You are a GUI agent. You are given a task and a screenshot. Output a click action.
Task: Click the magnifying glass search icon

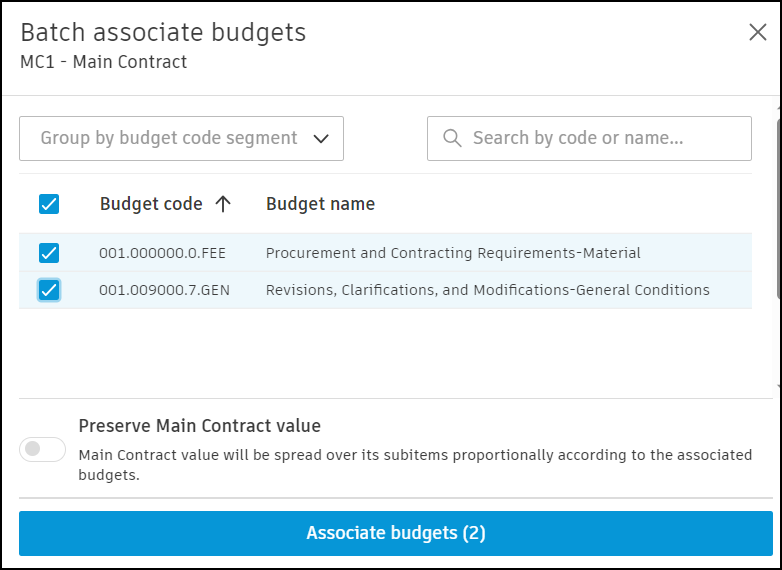pyautogui.click(x=452, y=138)
